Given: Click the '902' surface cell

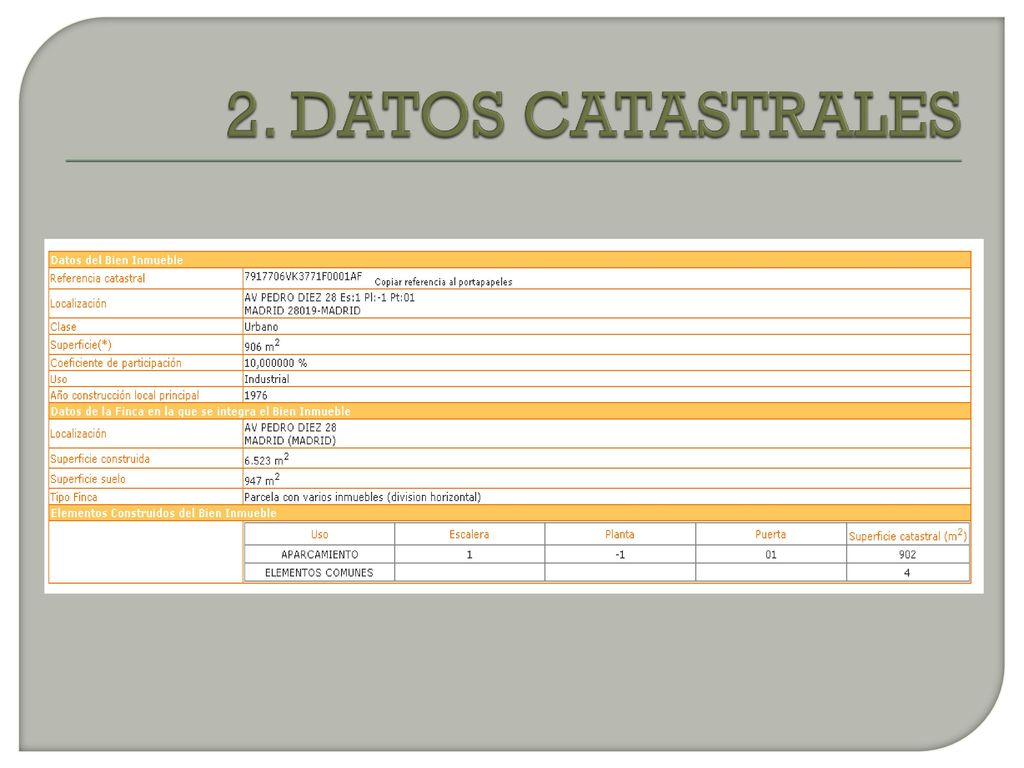Looking at the screenshot, I should point(907,554).
